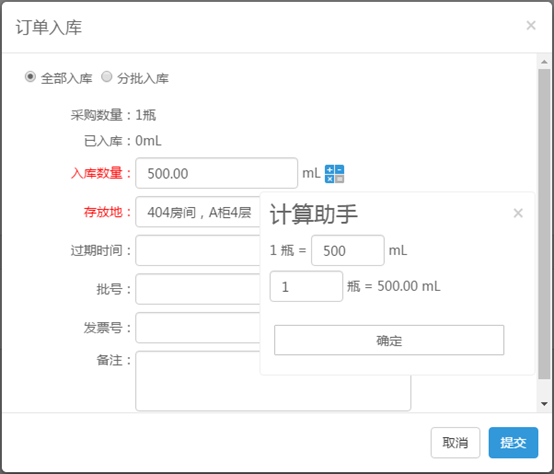Click the 发票号 input field
Screen dimensions: 554x474
click(x=198, y=327)
